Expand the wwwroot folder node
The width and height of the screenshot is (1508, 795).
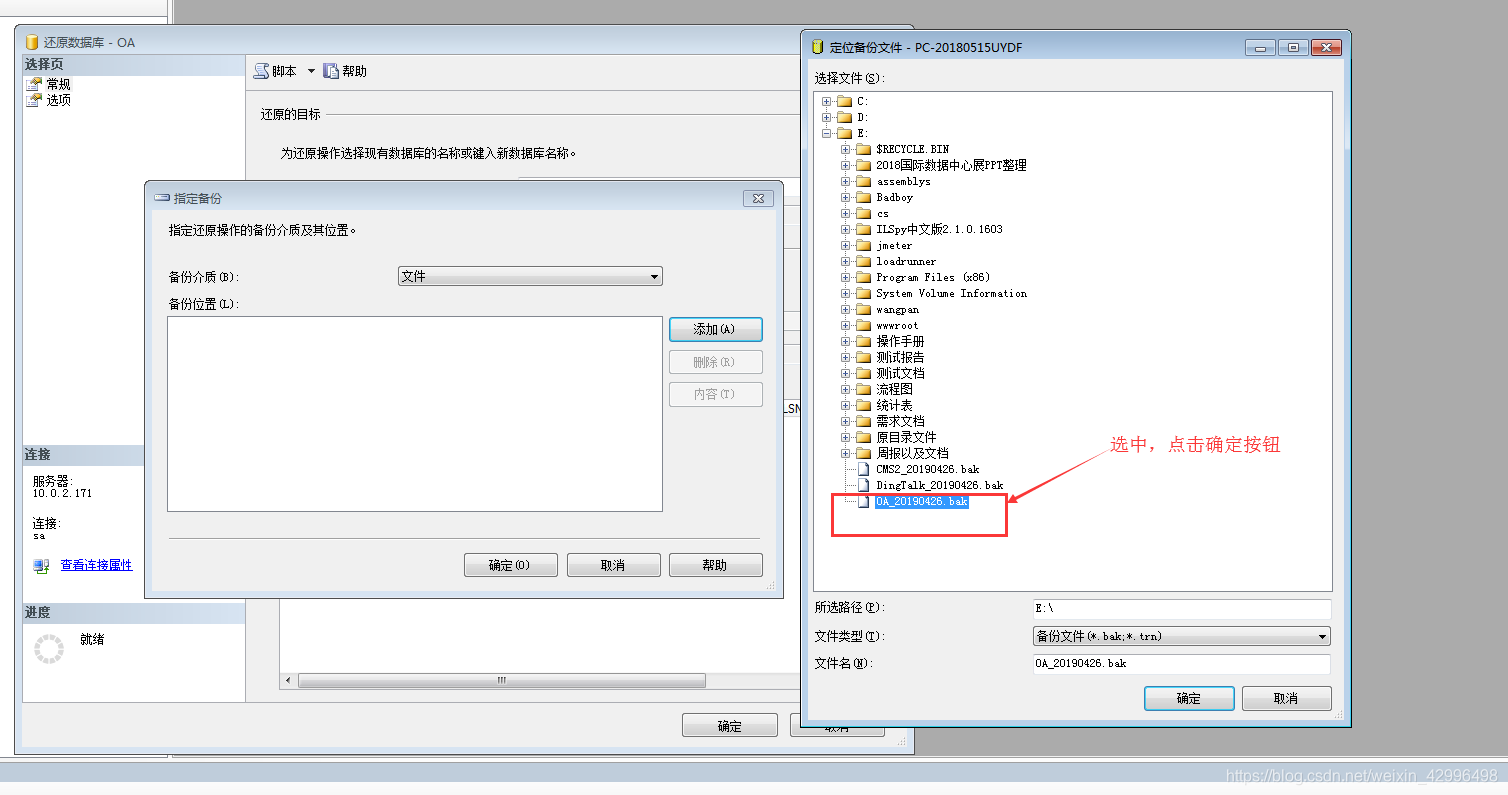pos(845,325)
